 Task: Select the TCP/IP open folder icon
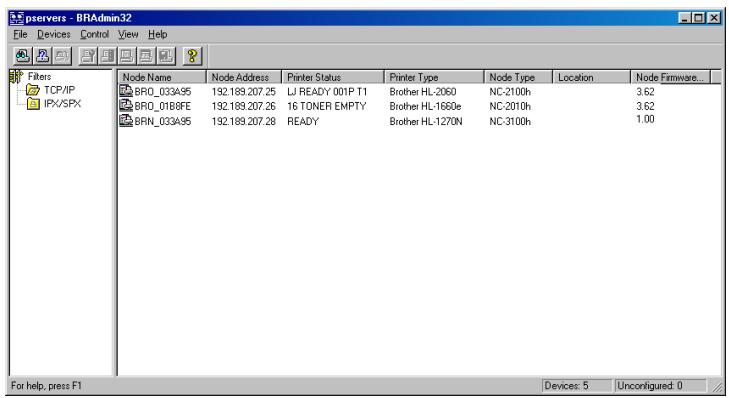click(x=33, y=90)
